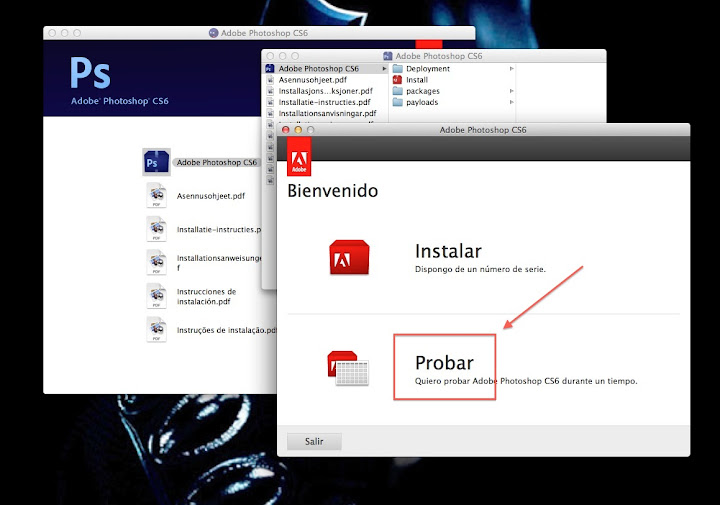Select Installatie-instructies PDF icon in disk window
720x505 pixels.
(x=157, y=229)
